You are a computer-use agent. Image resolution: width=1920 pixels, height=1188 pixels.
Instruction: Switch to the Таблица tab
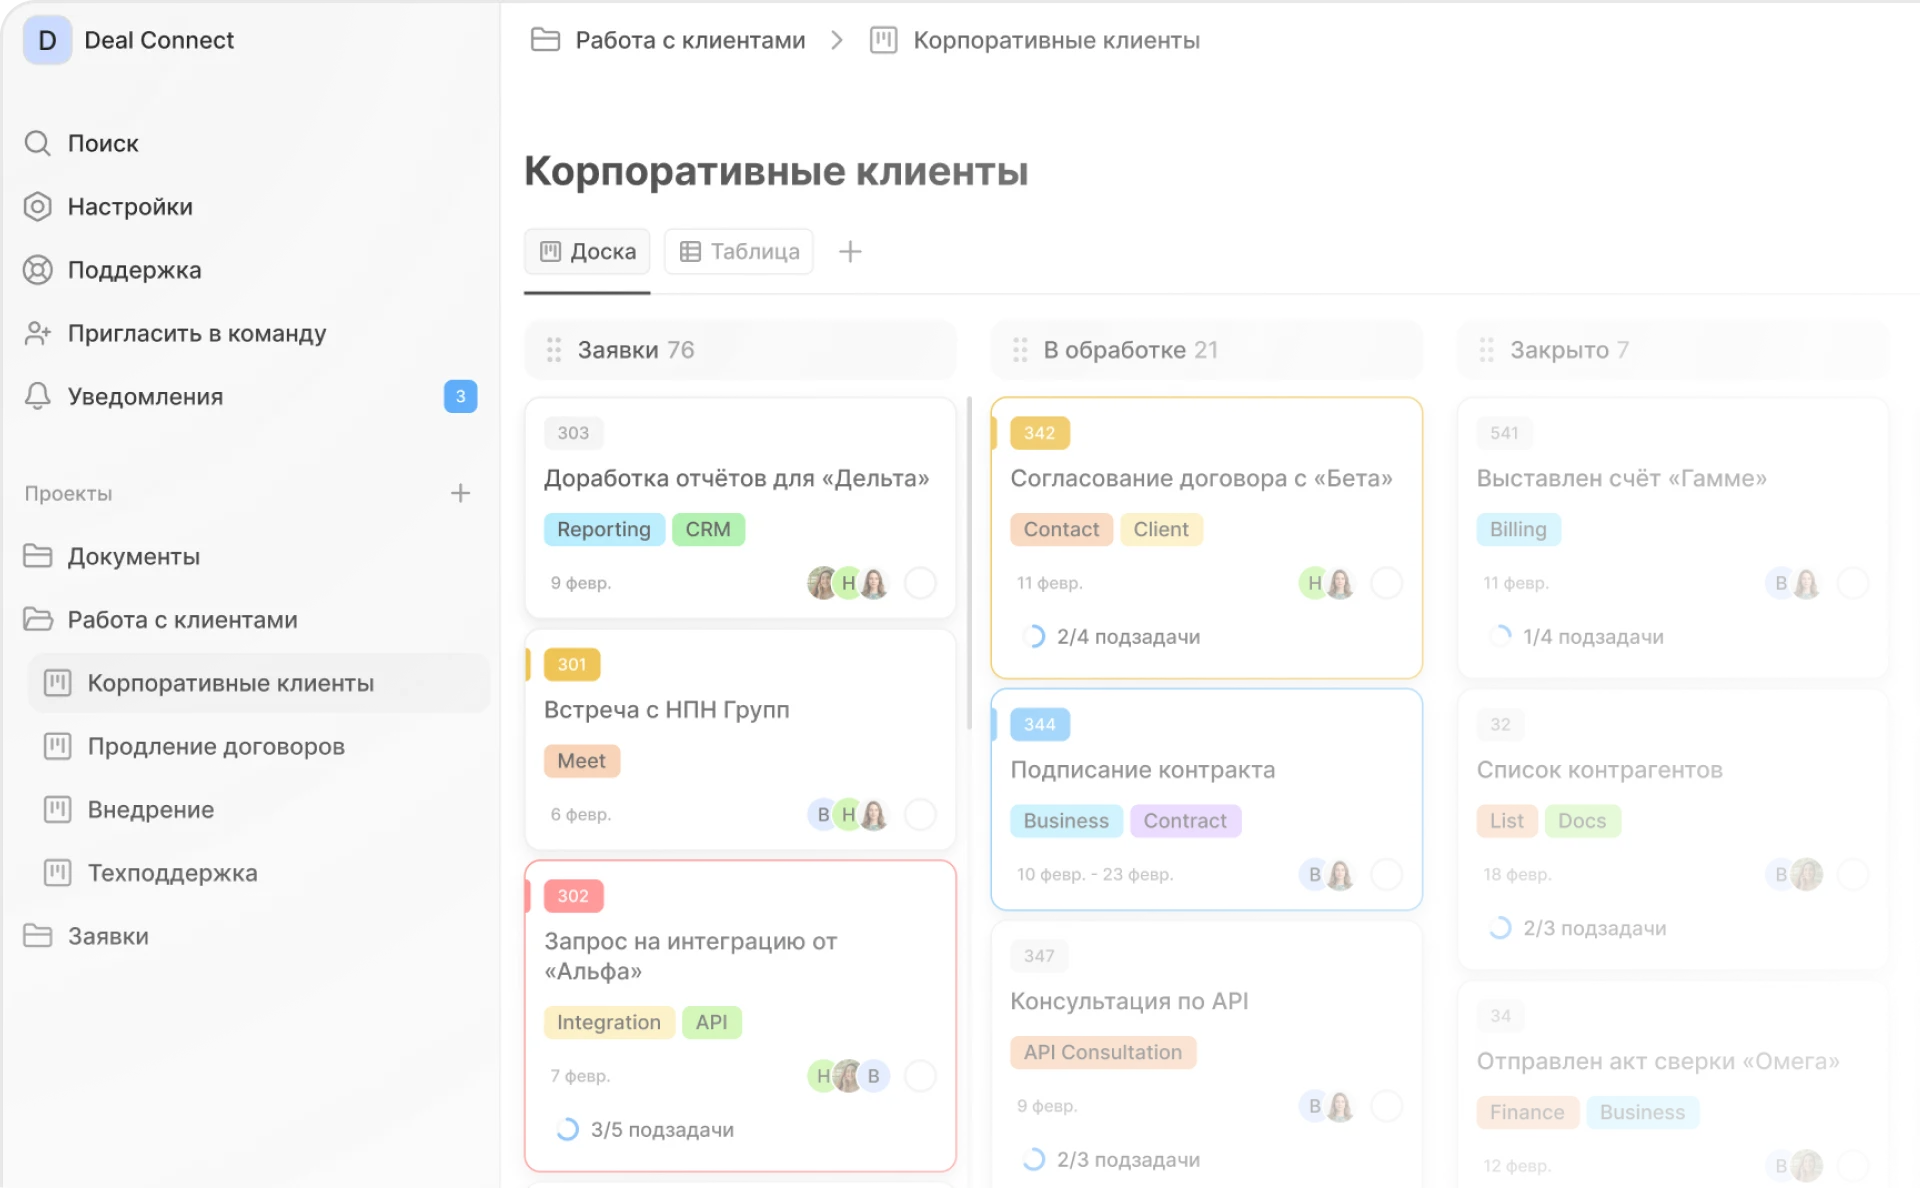click(739, 251)
